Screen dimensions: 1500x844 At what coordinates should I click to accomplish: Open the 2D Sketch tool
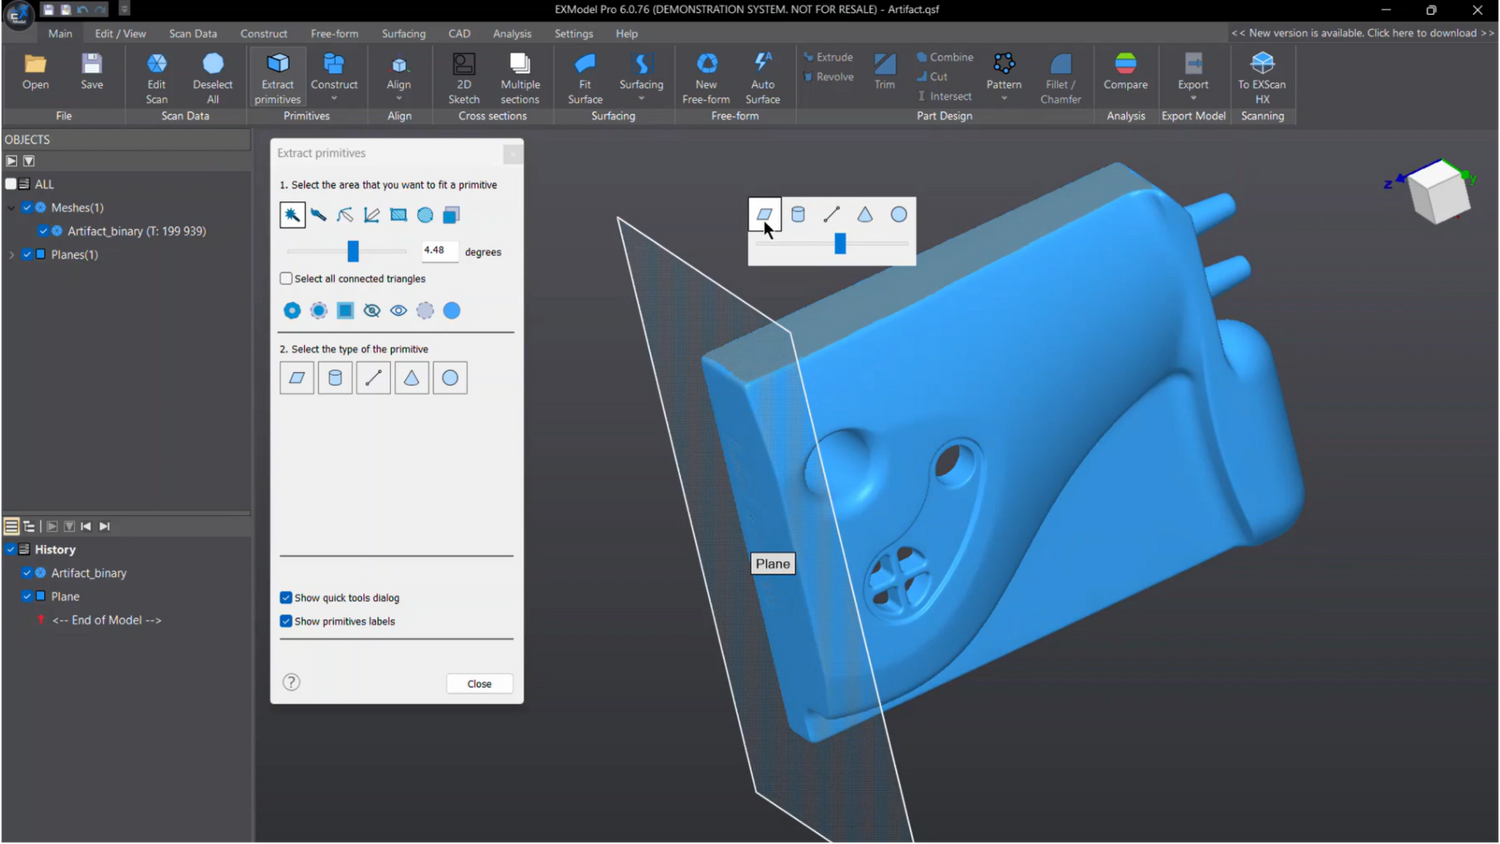[x=463, y=76]
